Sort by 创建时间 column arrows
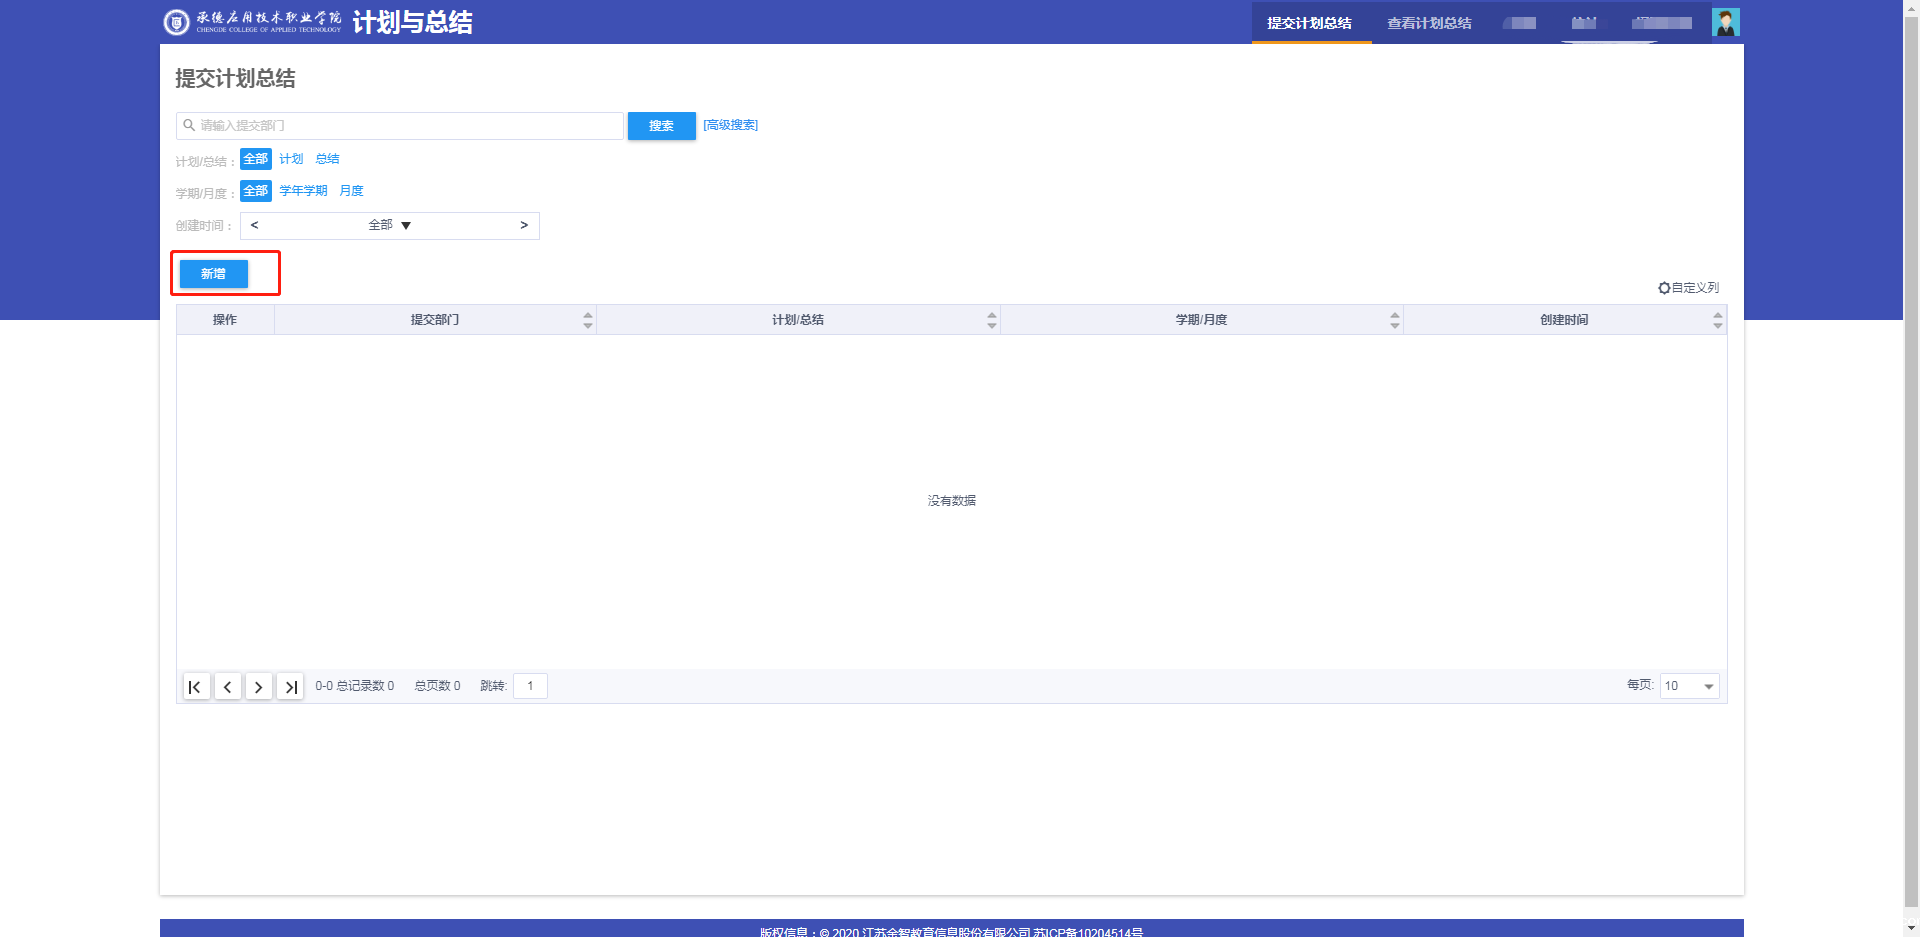Screen dimensions: 1920x937 1717,320
